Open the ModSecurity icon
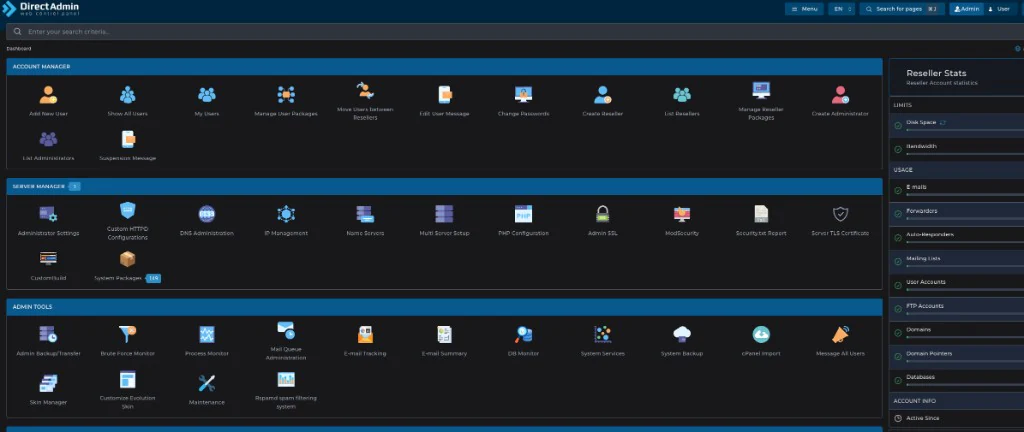 [x=682, y=214]
